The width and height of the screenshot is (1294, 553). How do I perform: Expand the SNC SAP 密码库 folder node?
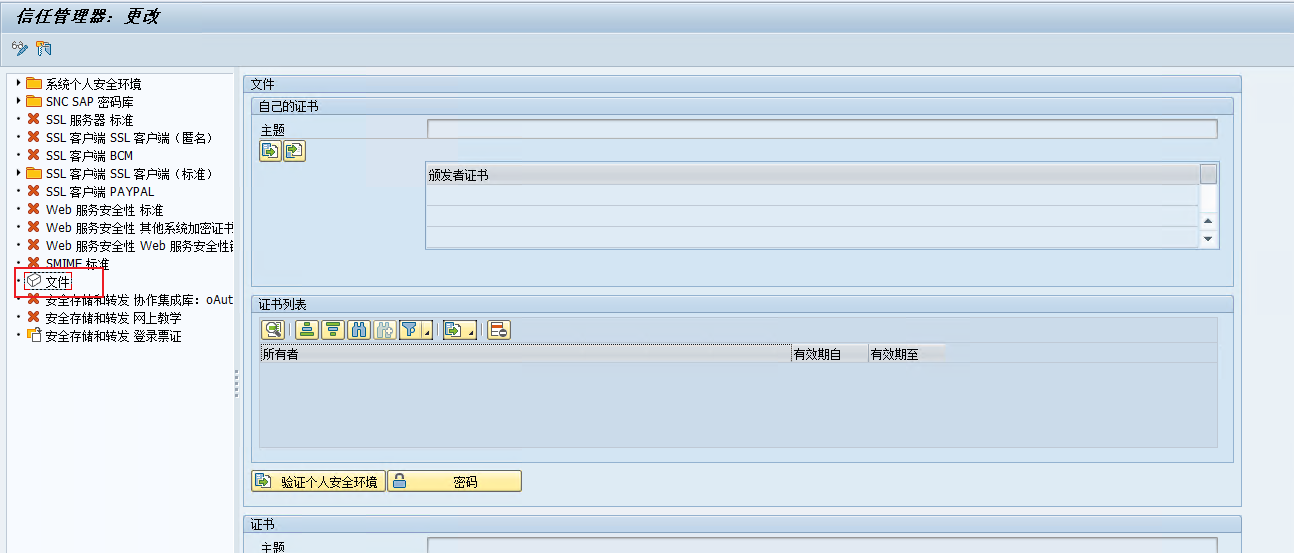[x=18, y=101]
